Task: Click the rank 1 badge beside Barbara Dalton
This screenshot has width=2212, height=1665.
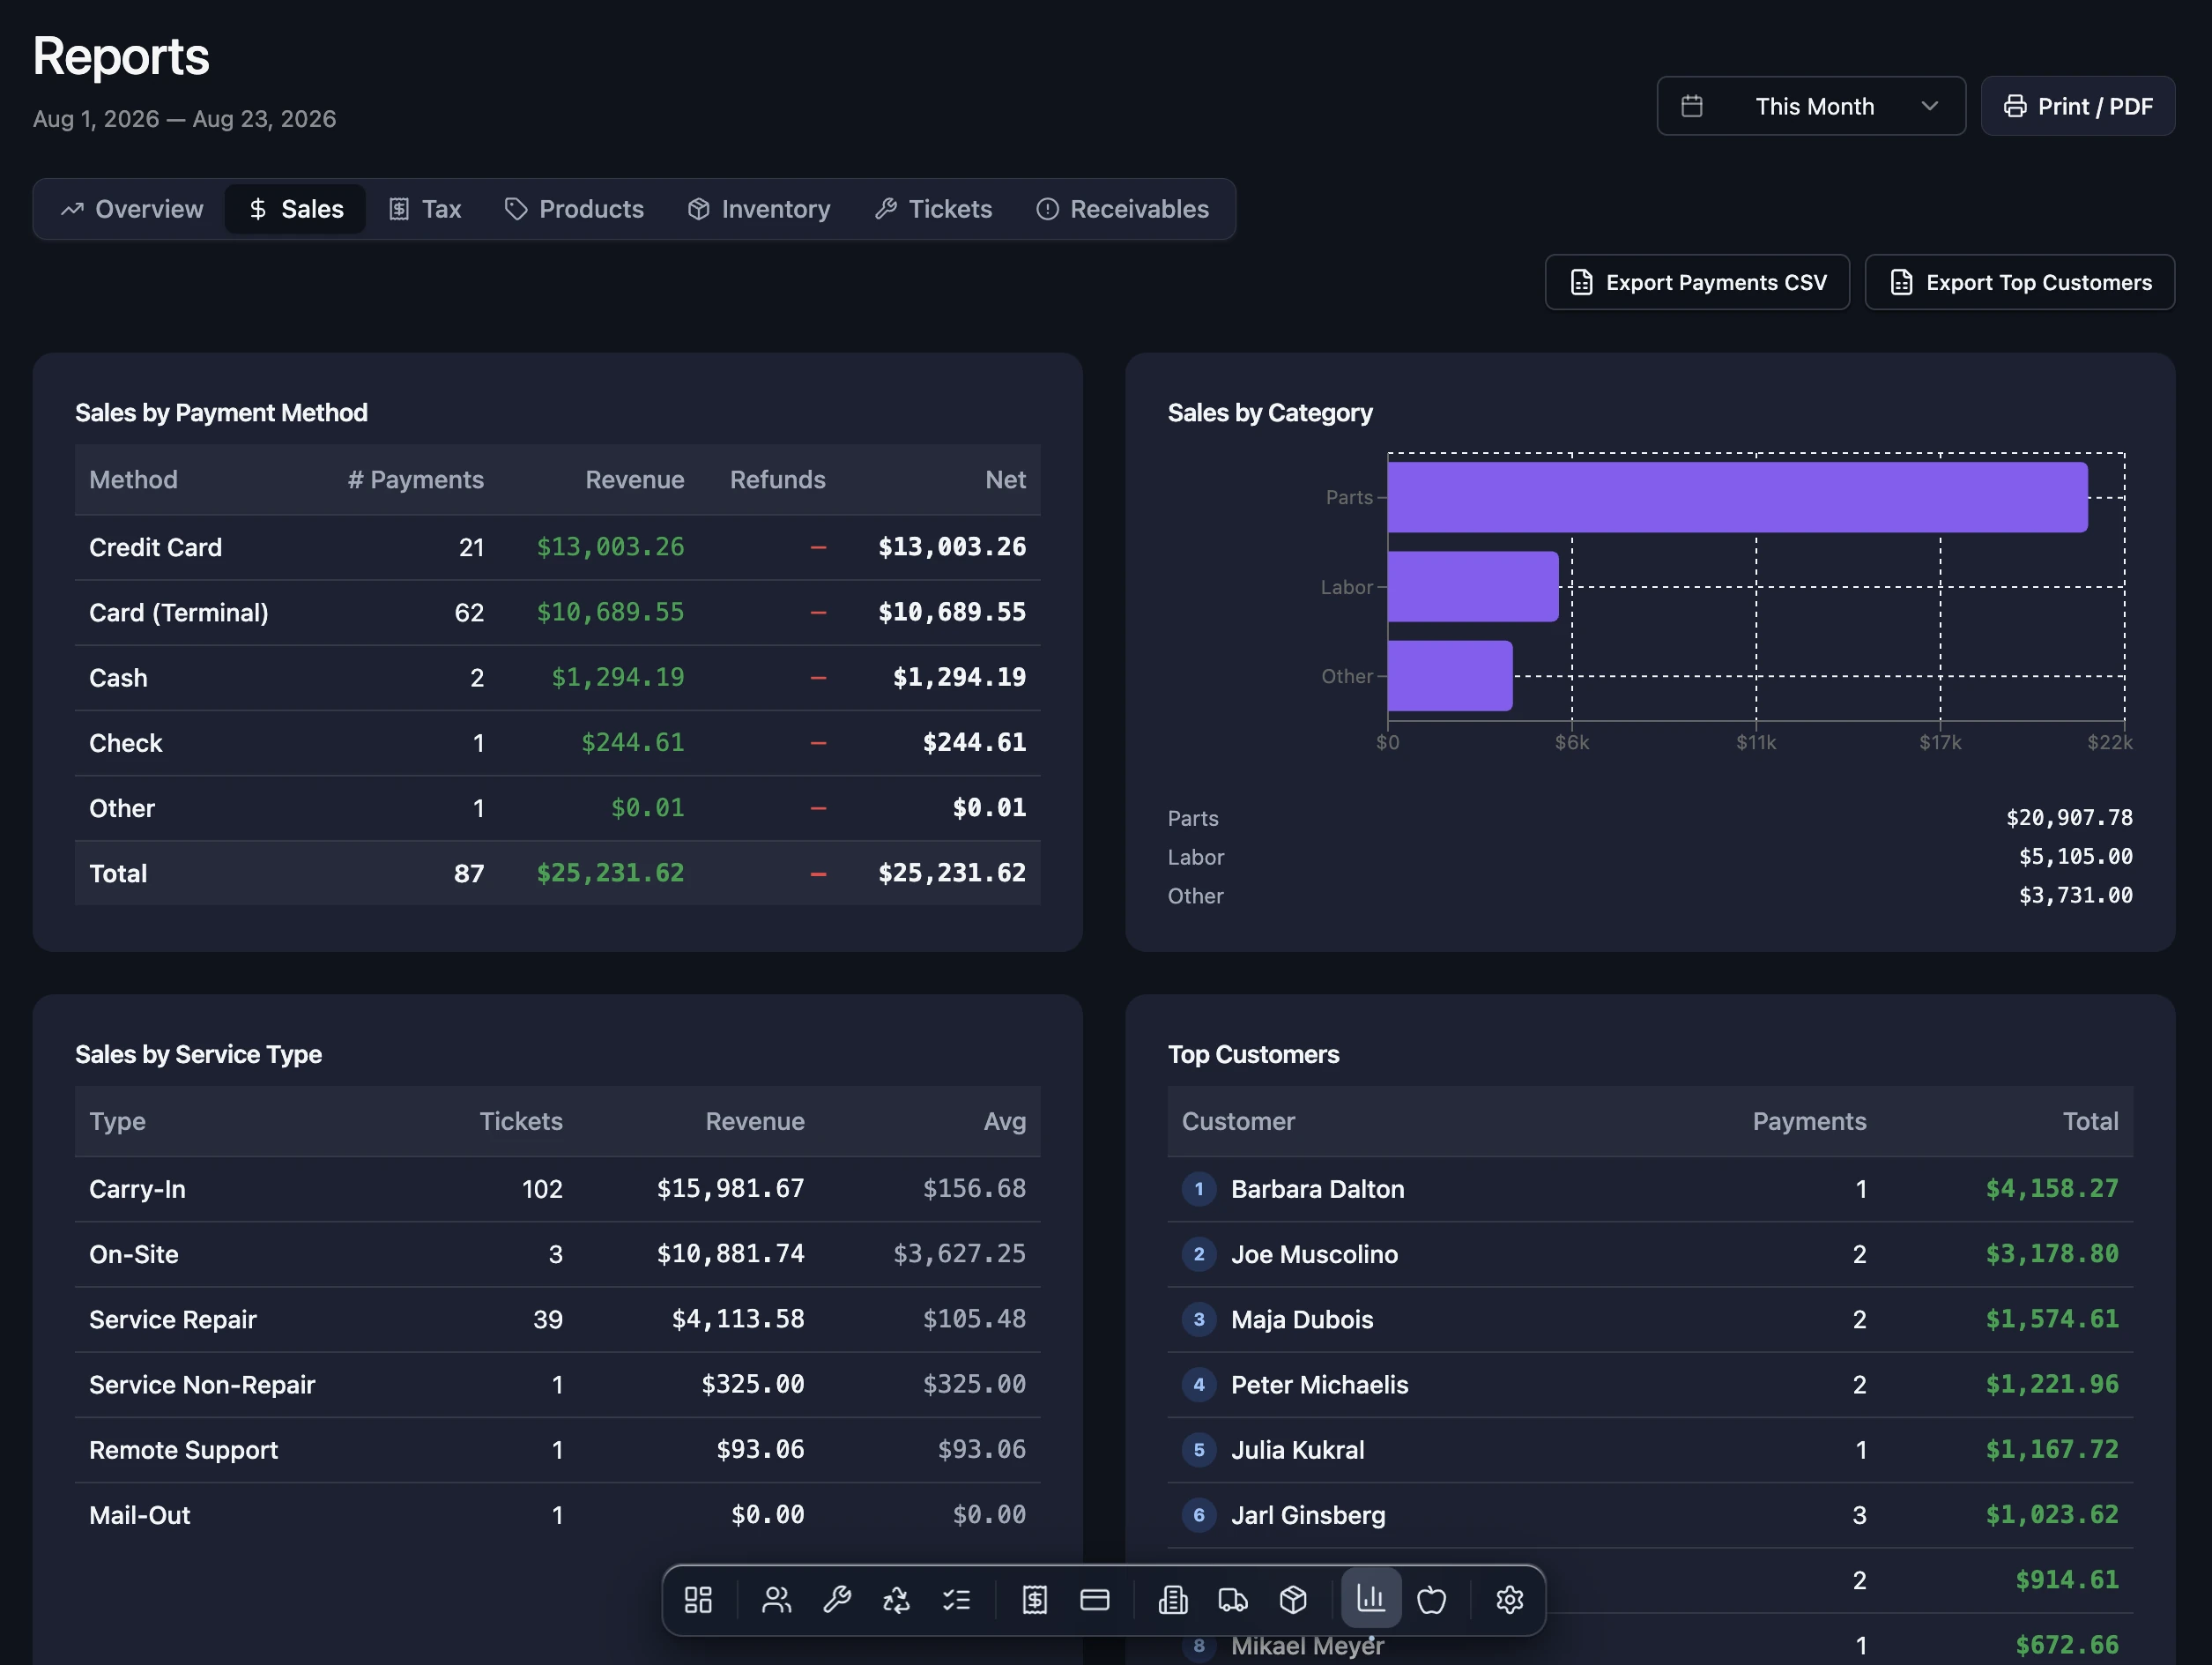Action: pyautogui.click(x=1199, y=1189)
